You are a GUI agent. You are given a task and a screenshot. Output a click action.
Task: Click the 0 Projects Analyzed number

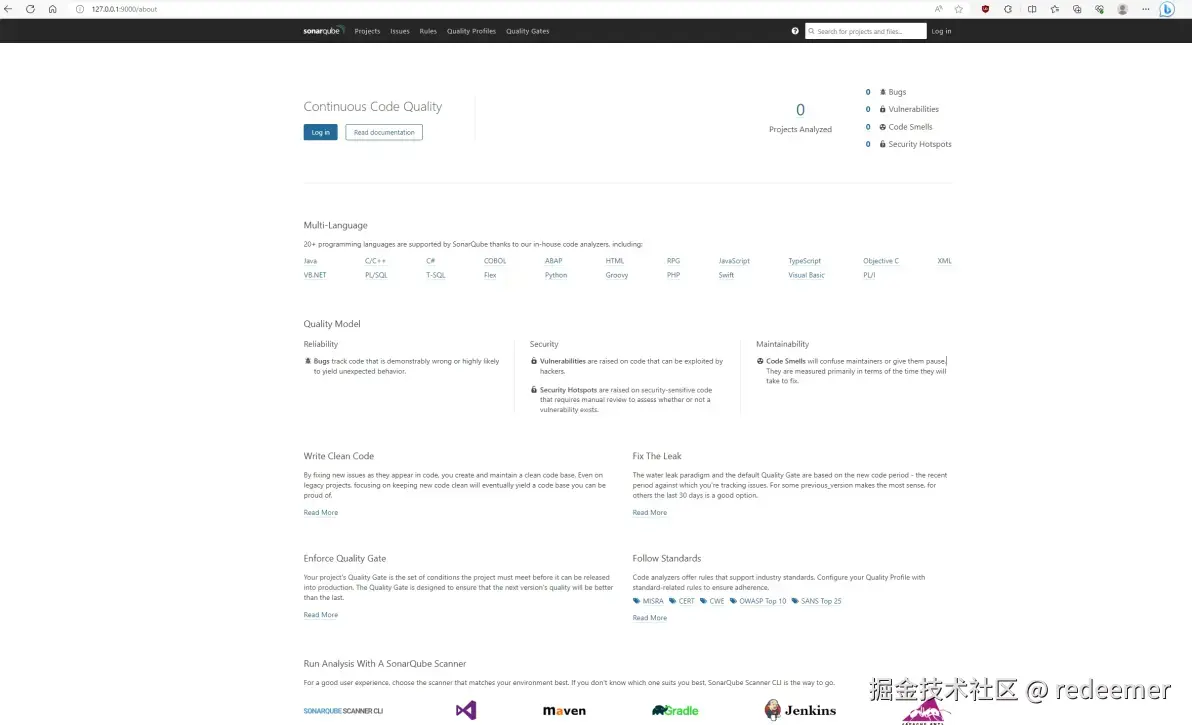[800, 110]
